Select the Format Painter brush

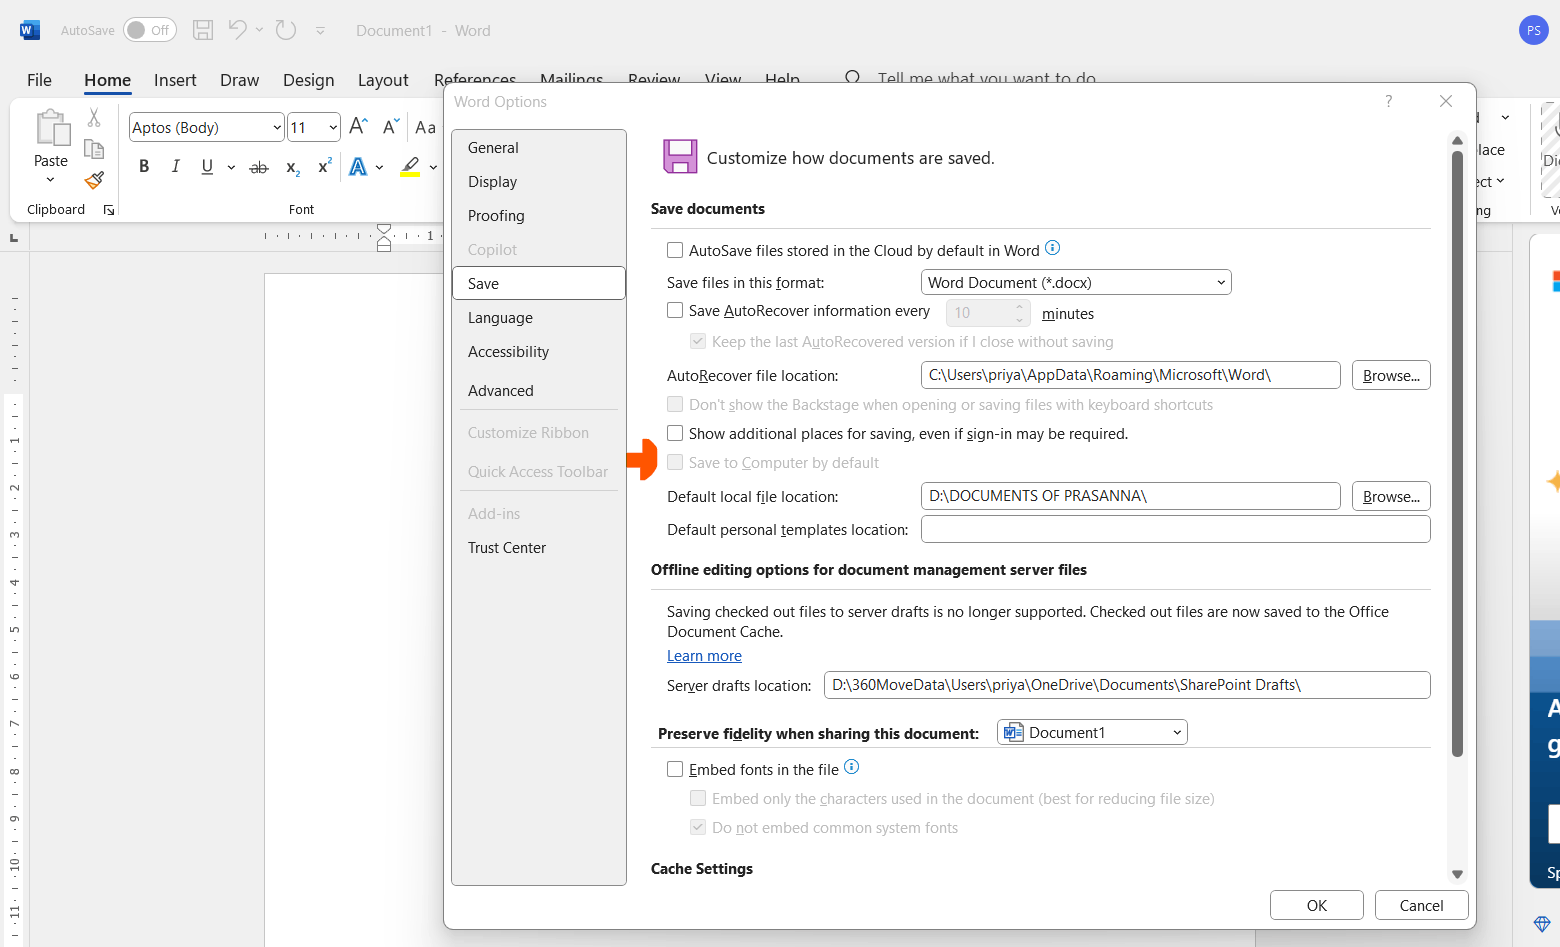(x=94, y=180)
